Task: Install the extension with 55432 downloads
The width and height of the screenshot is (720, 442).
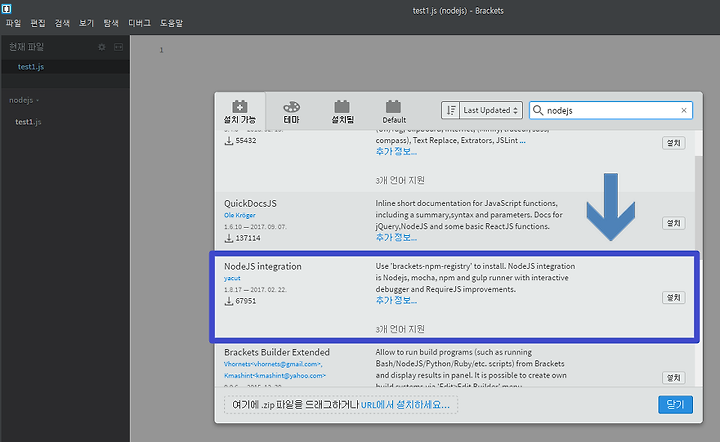Action: [x=673, y=143]
